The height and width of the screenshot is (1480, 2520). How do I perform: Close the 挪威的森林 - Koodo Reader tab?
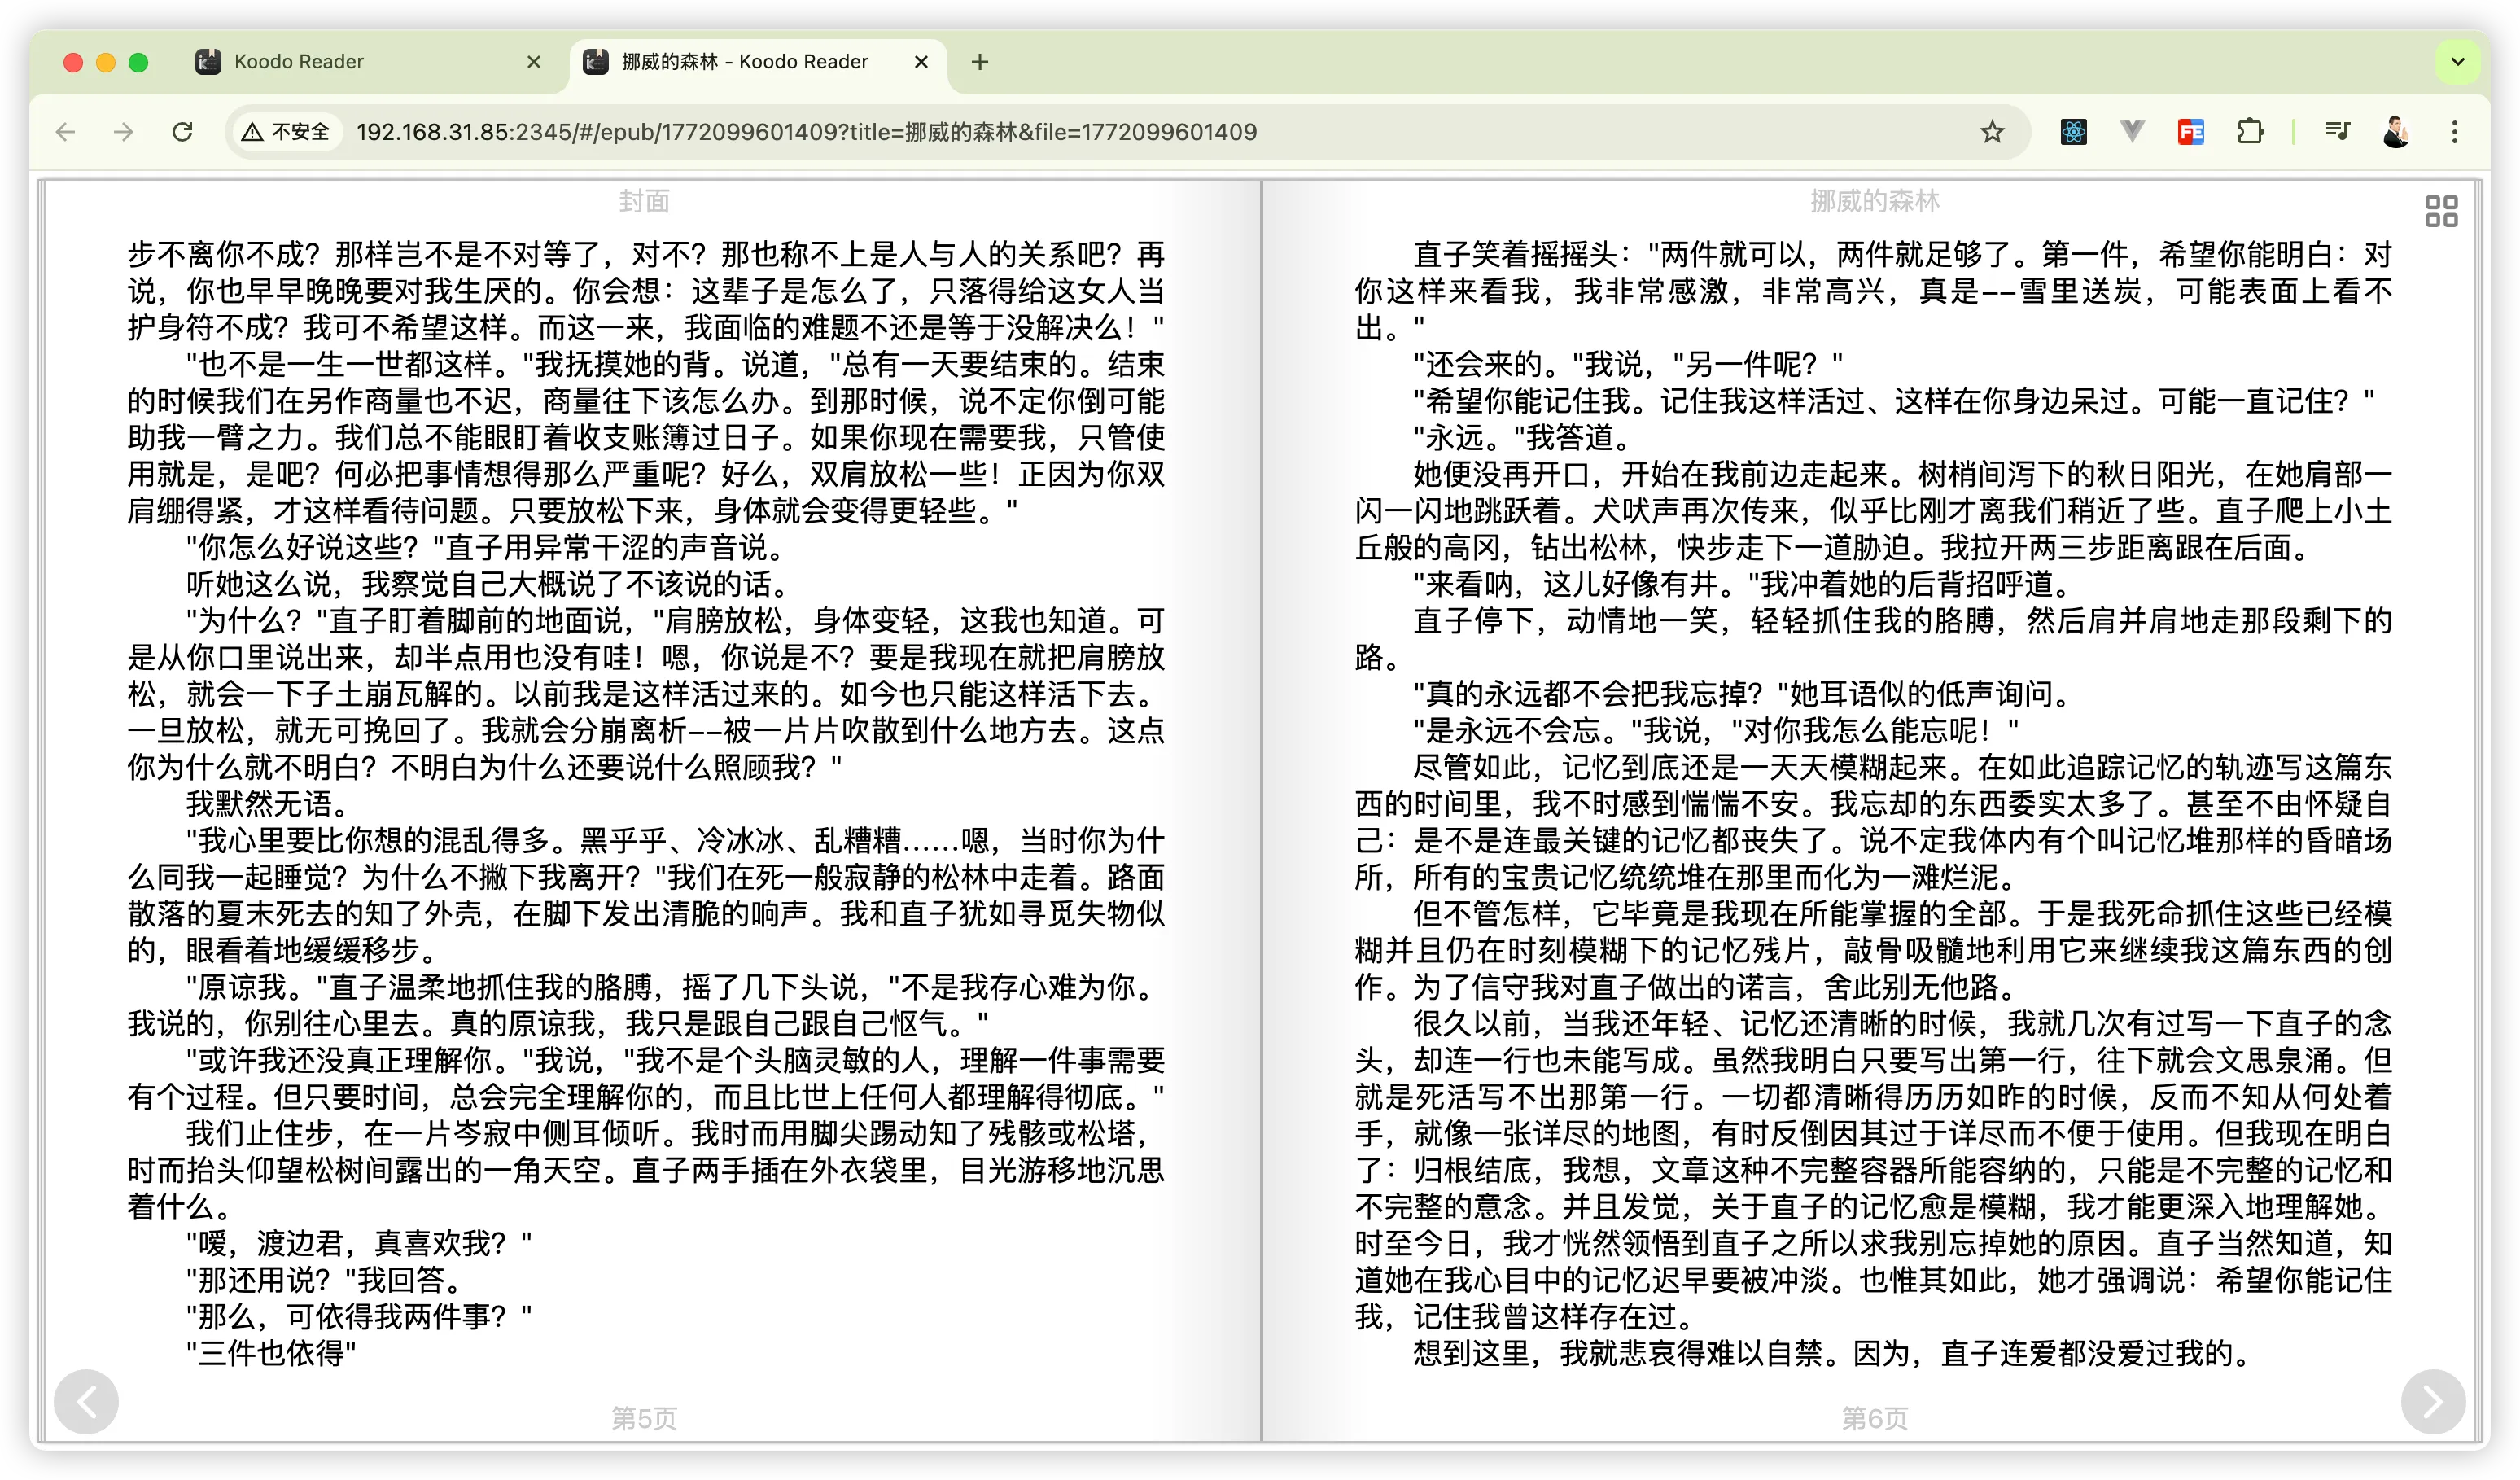click(922, 62)
